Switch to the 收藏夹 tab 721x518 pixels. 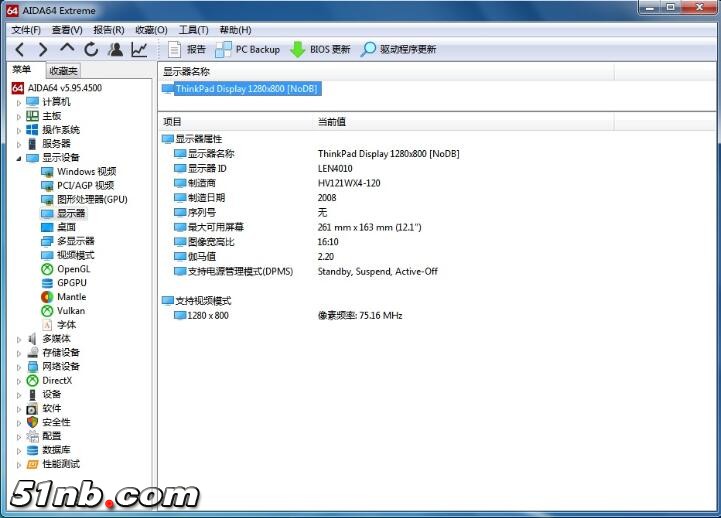click(x=63, y=70)
